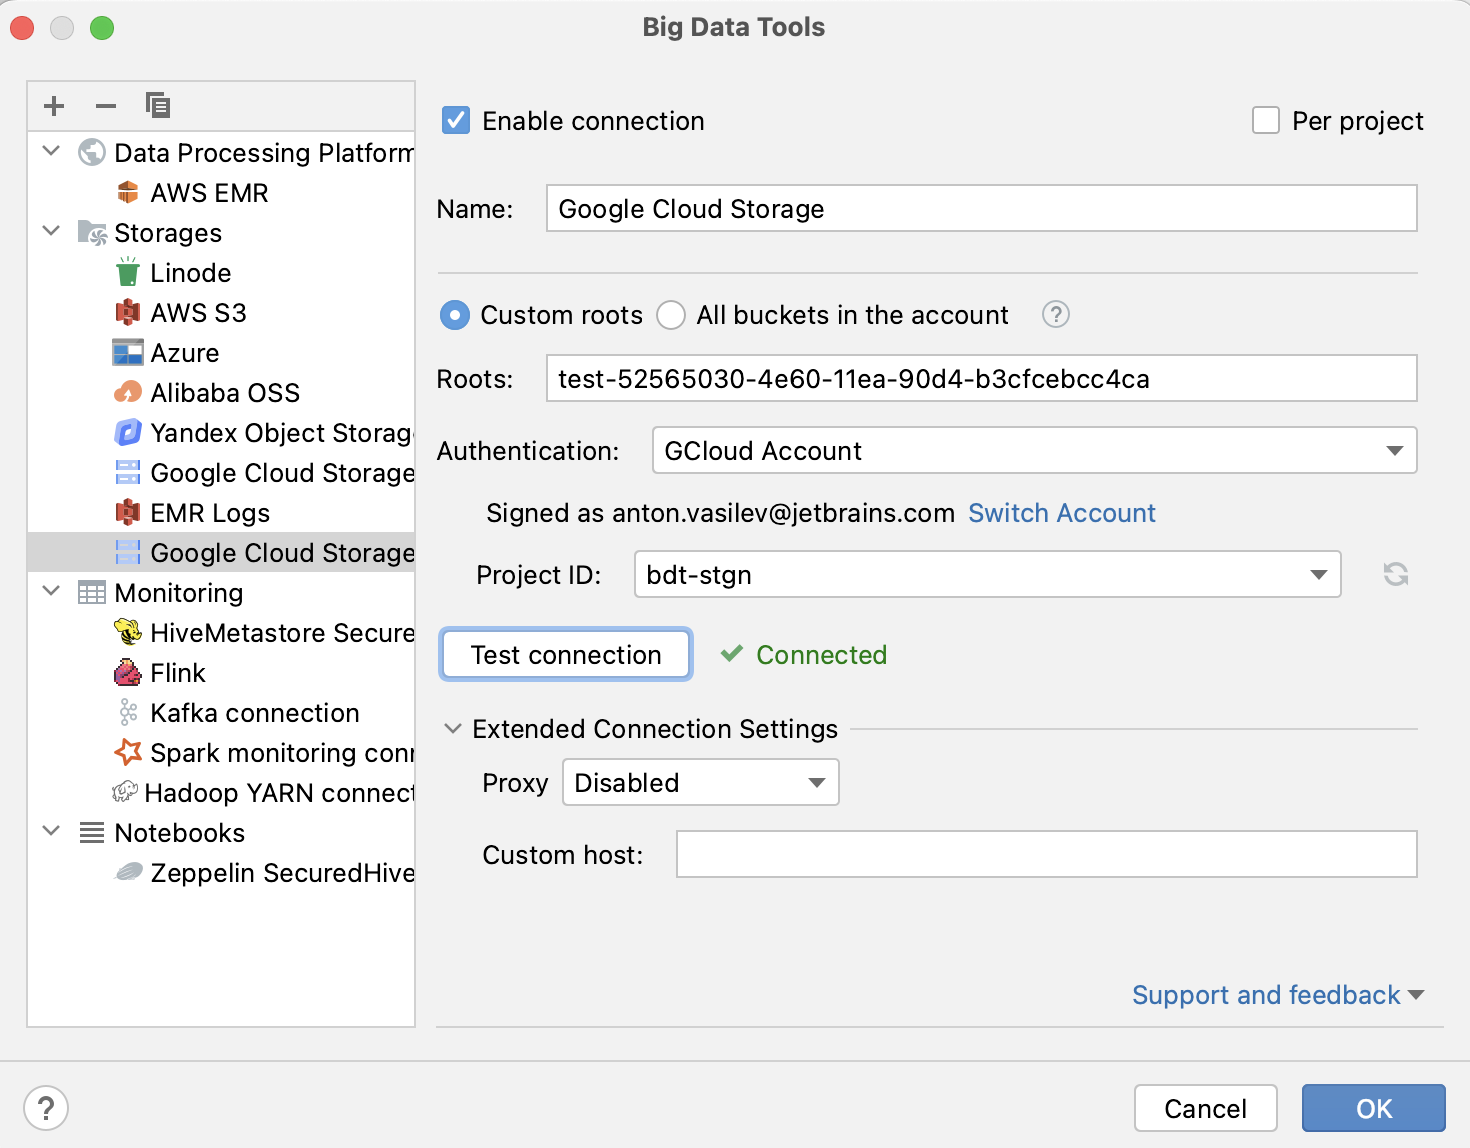Screen dimensions: 1470x1148
Task: Select All buckets in the account
Action: [x=671, y=315]
